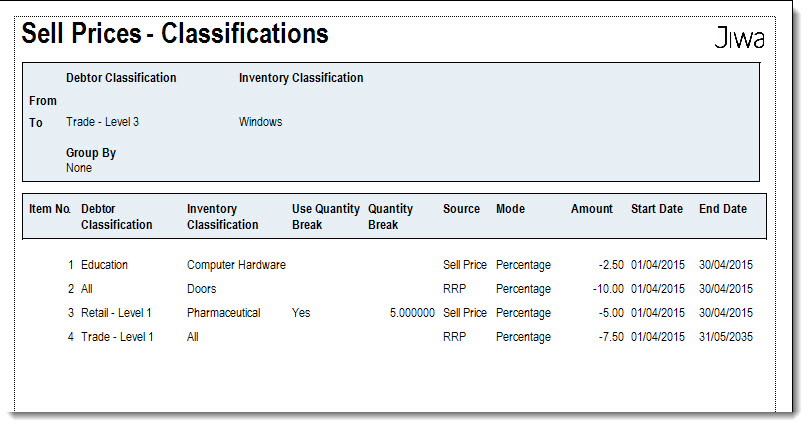Click Percentage mode in Trade - Level 1 row
Screen dimensions: 808x427
coord(523,337)
